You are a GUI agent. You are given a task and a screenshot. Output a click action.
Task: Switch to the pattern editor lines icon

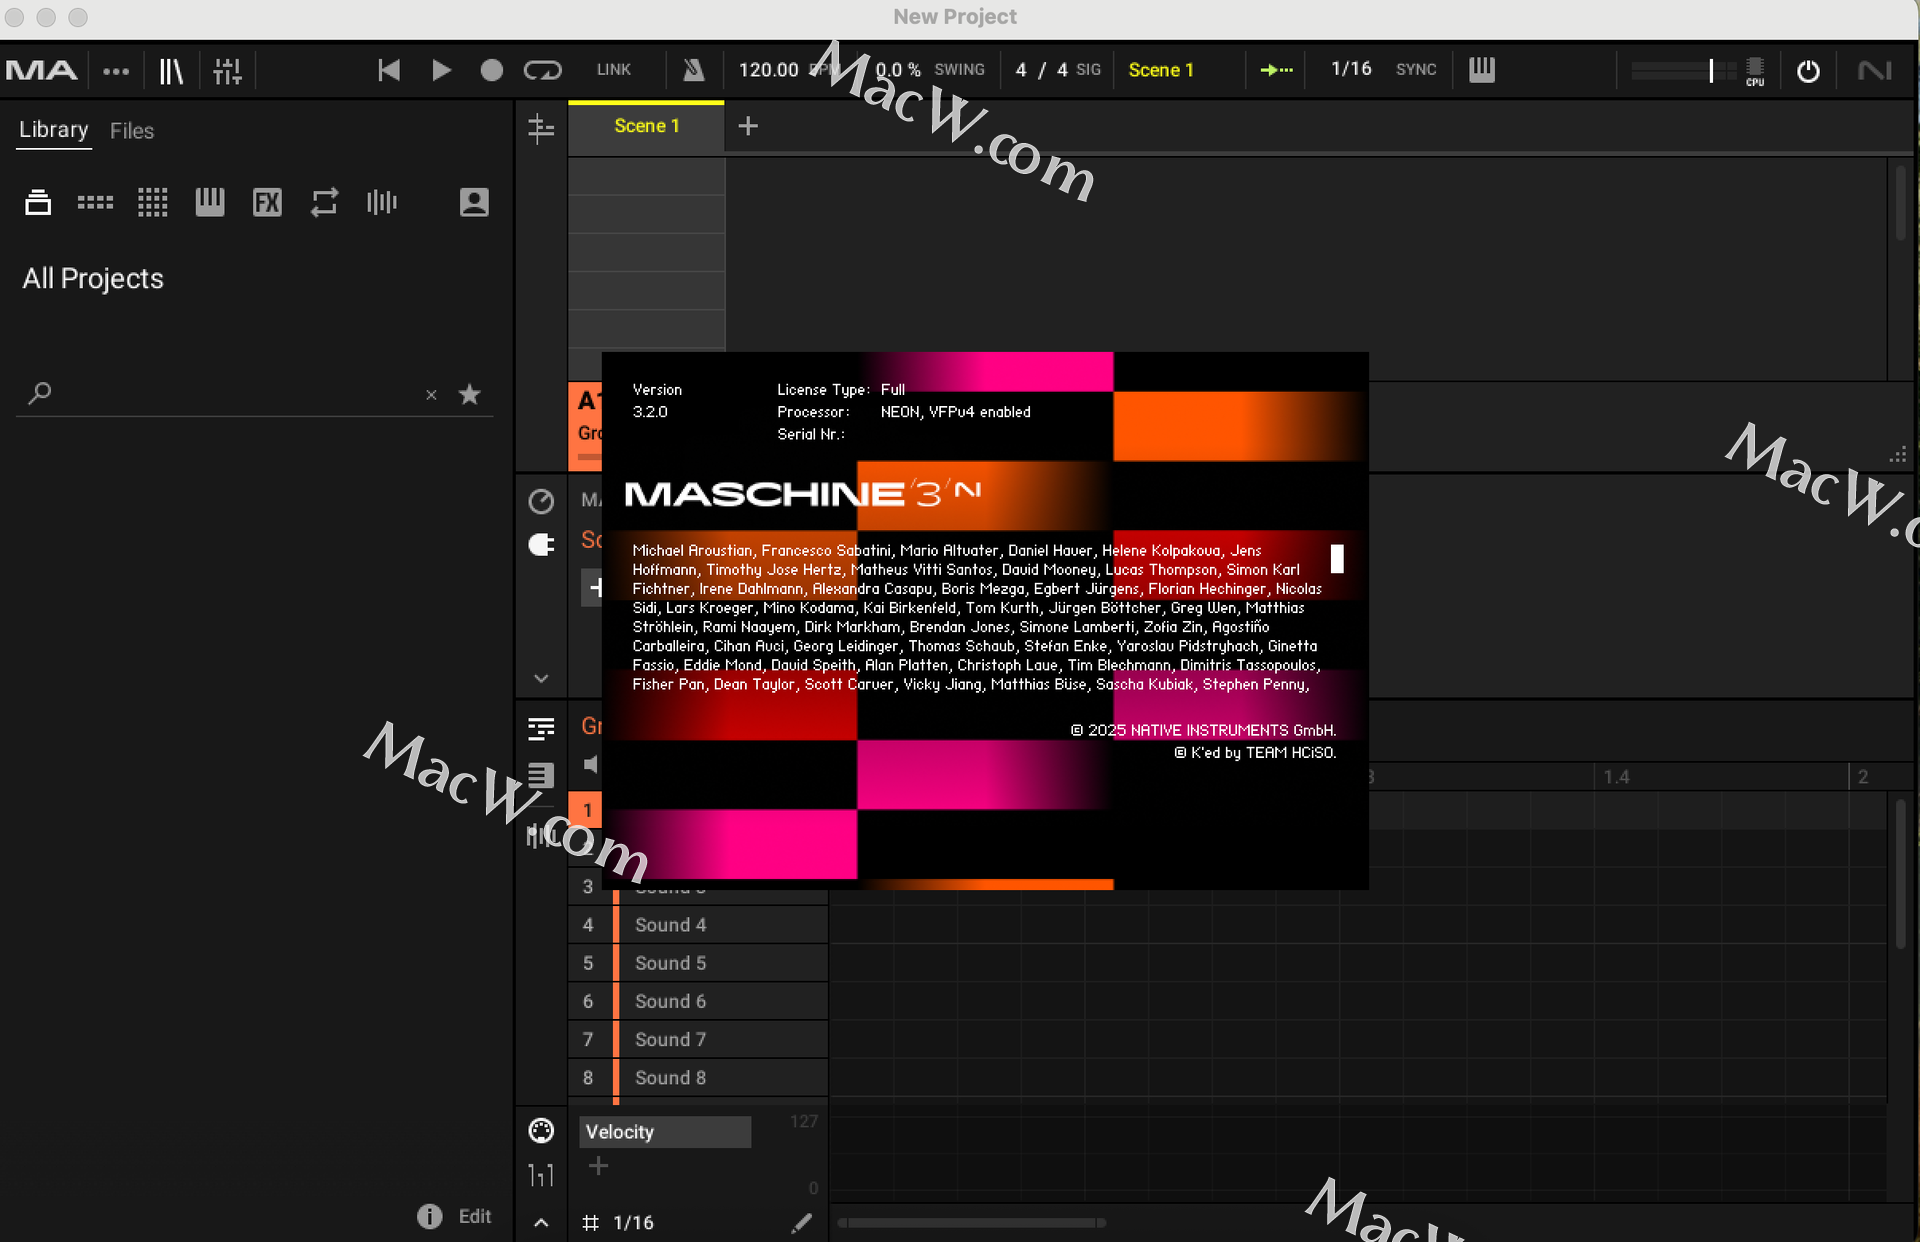pyautogui.click(x=541, y=729)
